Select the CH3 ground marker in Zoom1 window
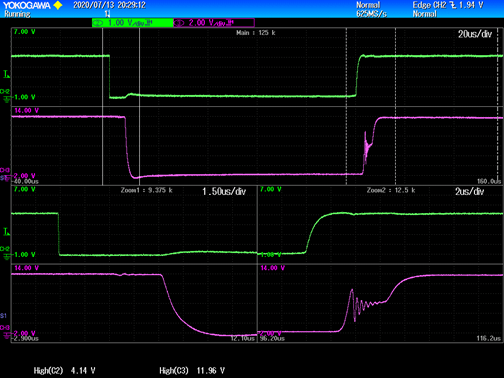The image size is (504, 378). 6,331
